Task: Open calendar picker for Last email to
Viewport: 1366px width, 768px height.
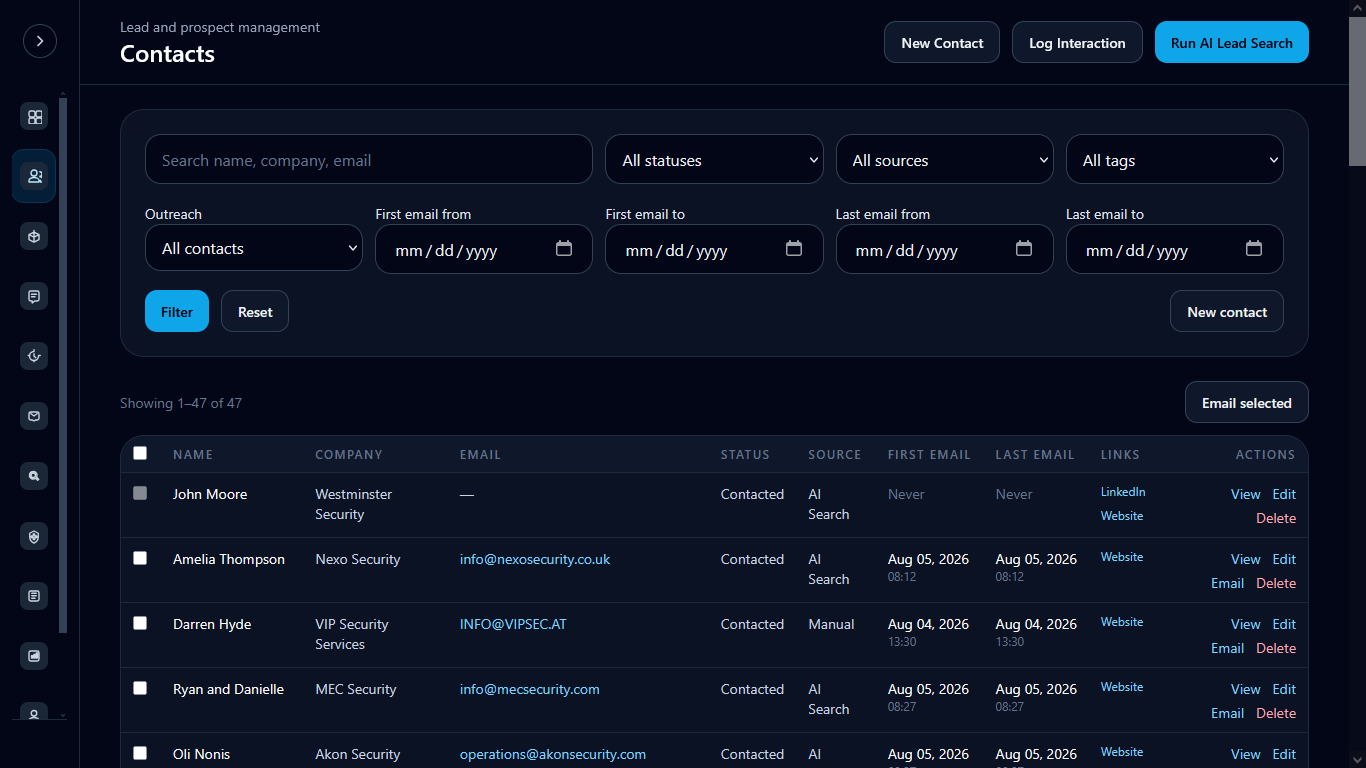Action: 1254,249
